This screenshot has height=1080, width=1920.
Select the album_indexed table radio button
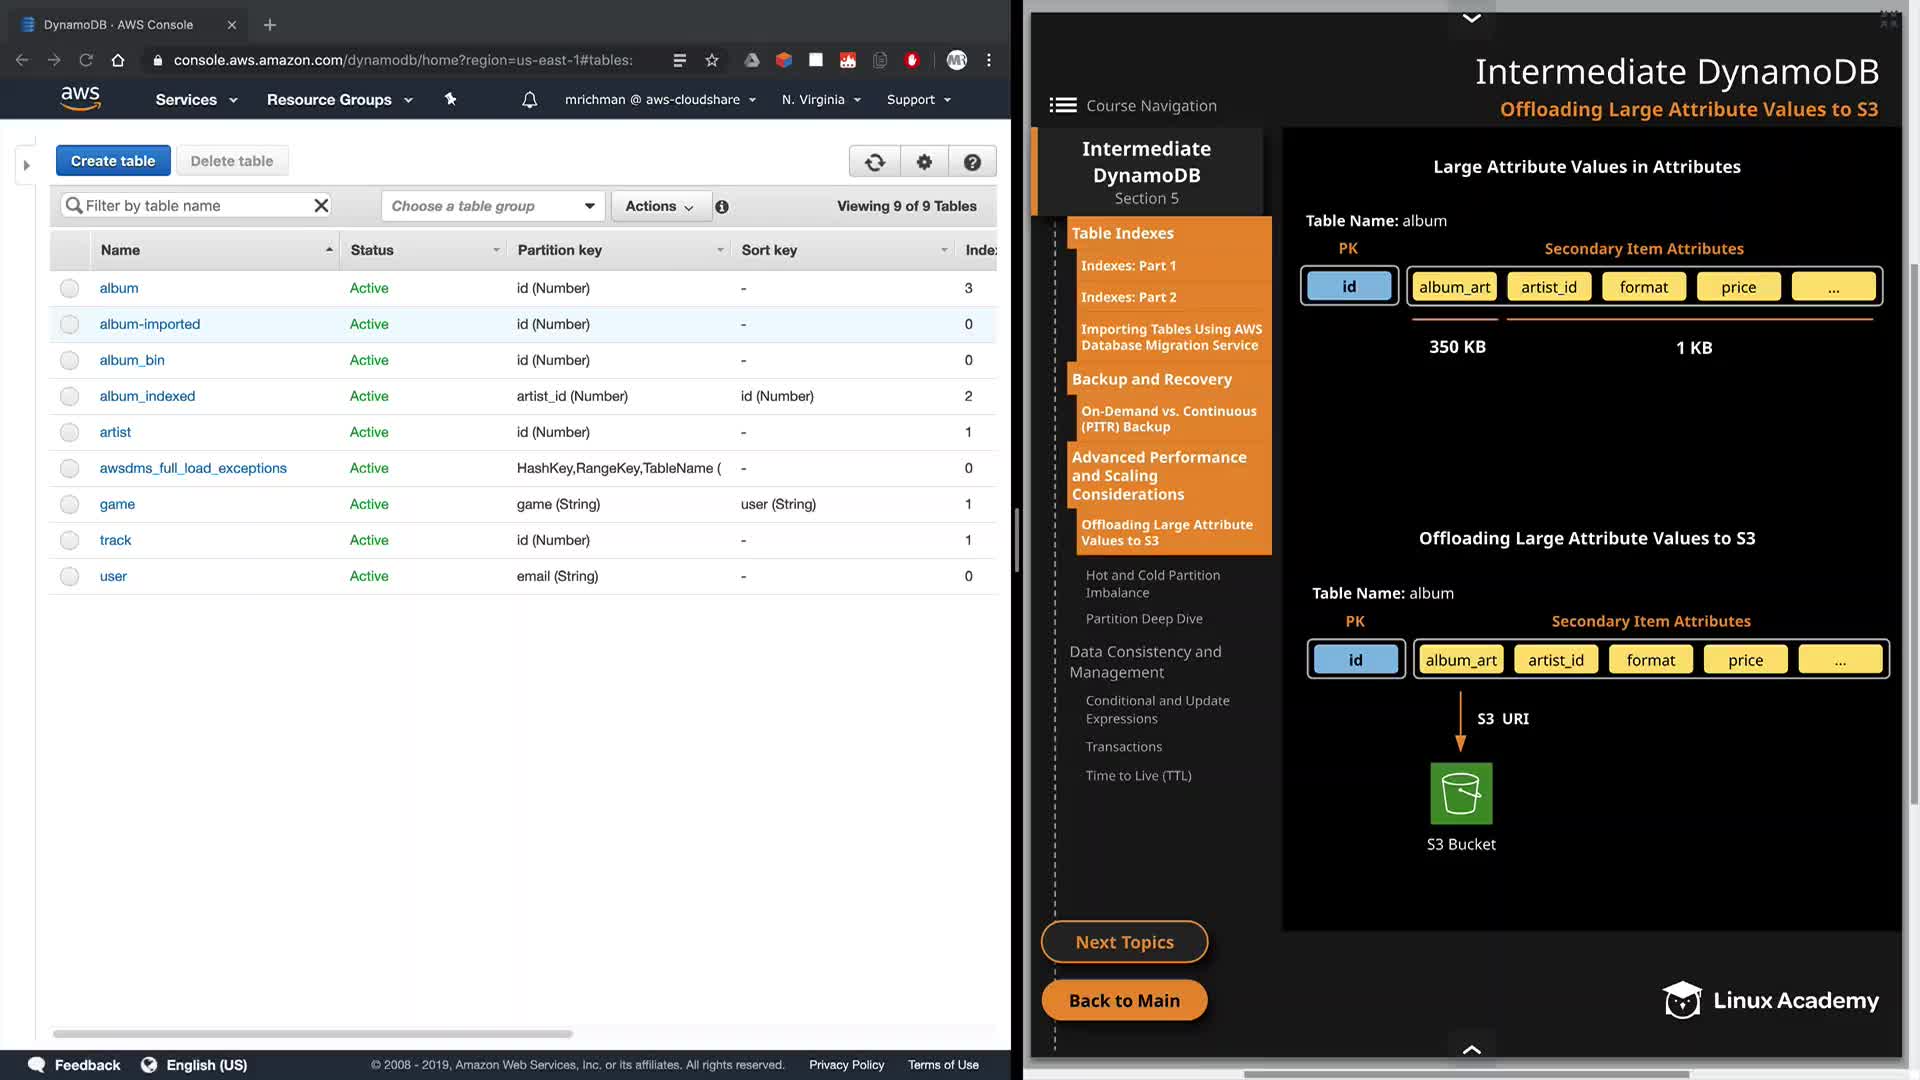click(69, 396)
